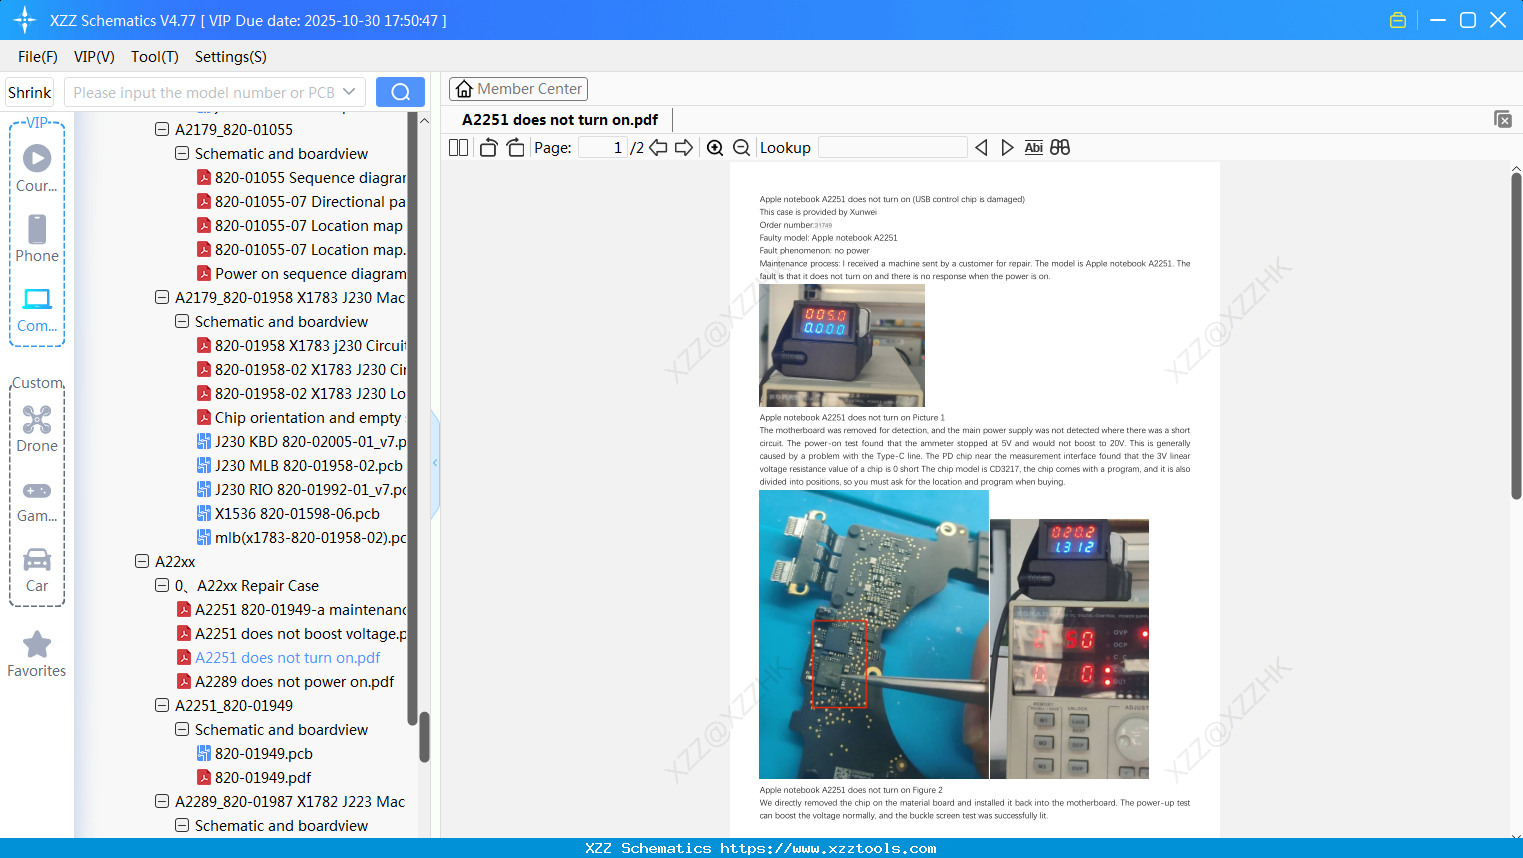Open the Settings(S) menu

[231, 57]
